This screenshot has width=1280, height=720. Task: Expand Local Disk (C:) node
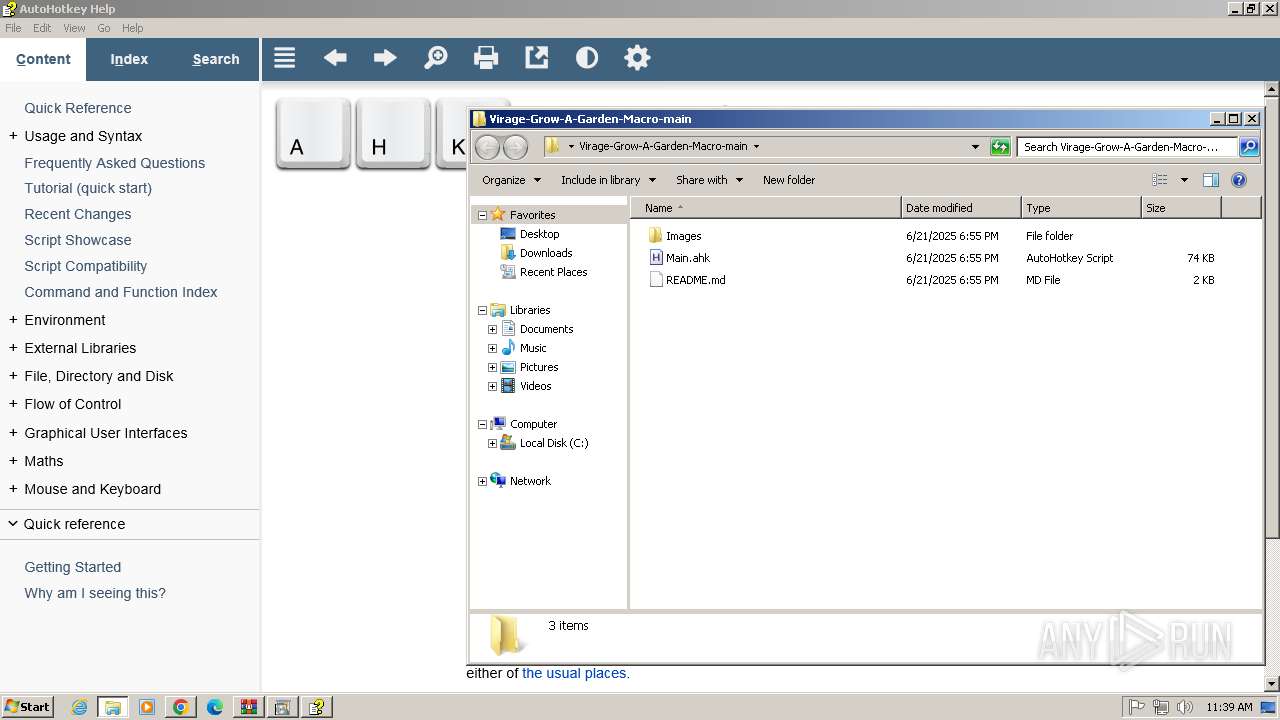[x=492, y=443]
